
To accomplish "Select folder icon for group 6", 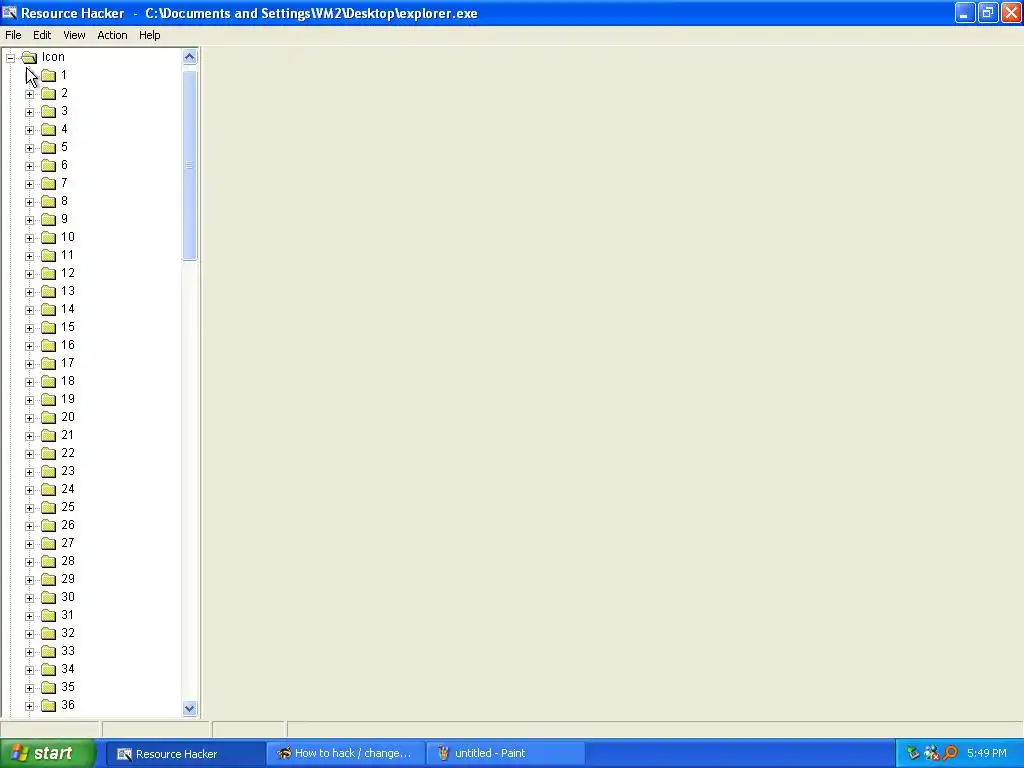I will [x=48, y=166].
